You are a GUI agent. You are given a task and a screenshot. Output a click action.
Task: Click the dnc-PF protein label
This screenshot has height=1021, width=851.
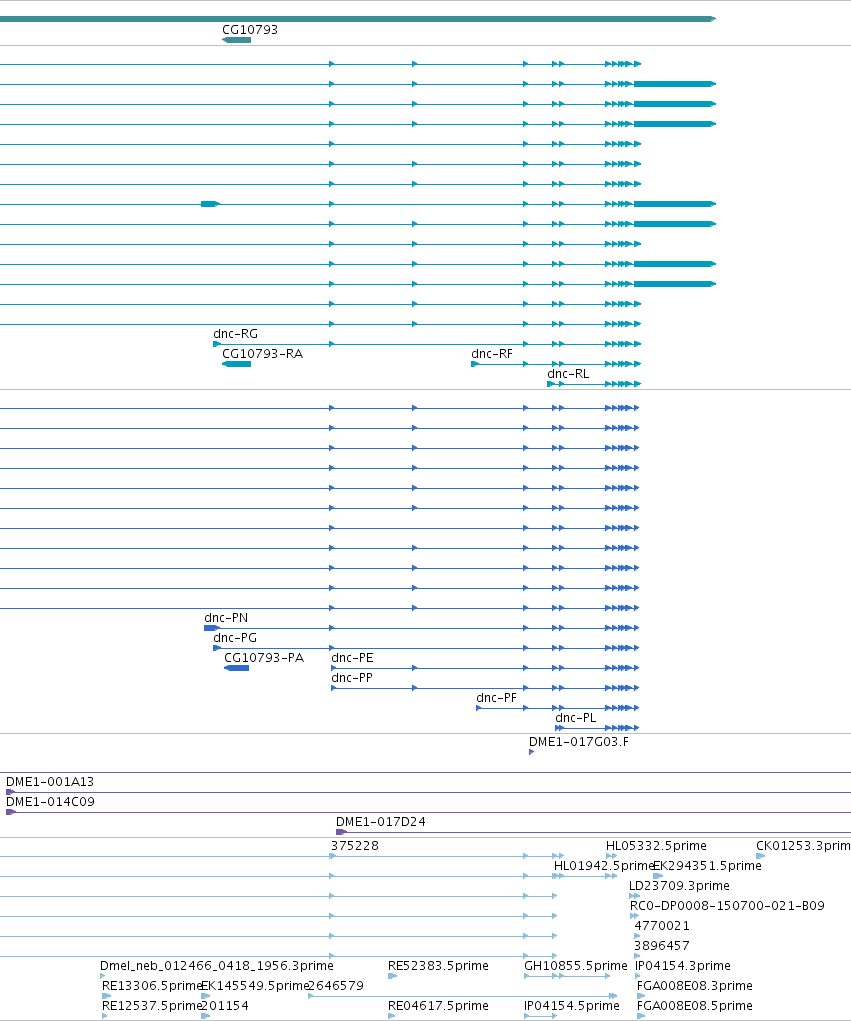[x=497, y=697]
